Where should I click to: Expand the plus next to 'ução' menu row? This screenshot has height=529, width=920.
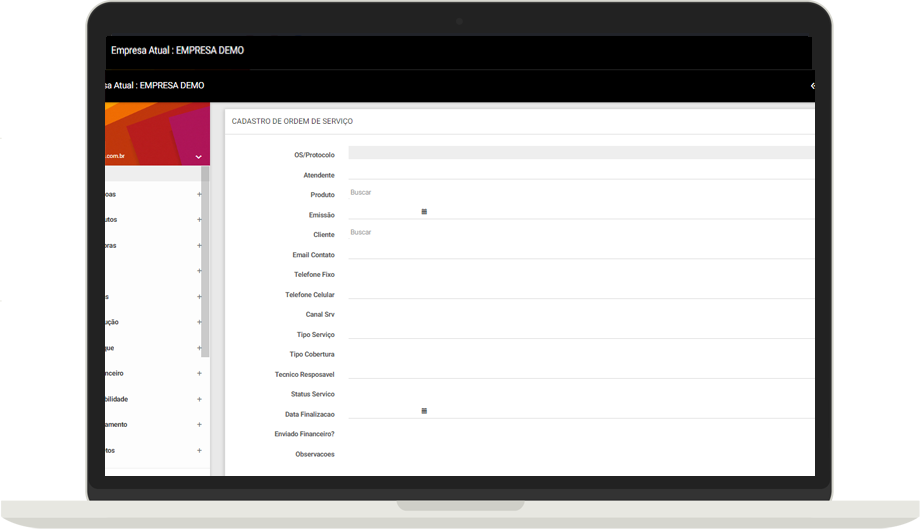coord(199,322)
